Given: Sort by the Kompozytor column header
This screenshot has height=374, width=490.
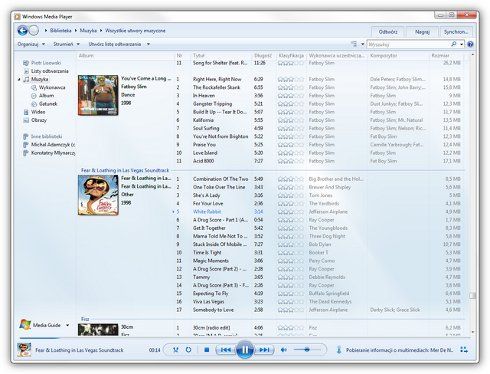Looking at the screenshot, I should pyautogui.click(x=399, y=55).
